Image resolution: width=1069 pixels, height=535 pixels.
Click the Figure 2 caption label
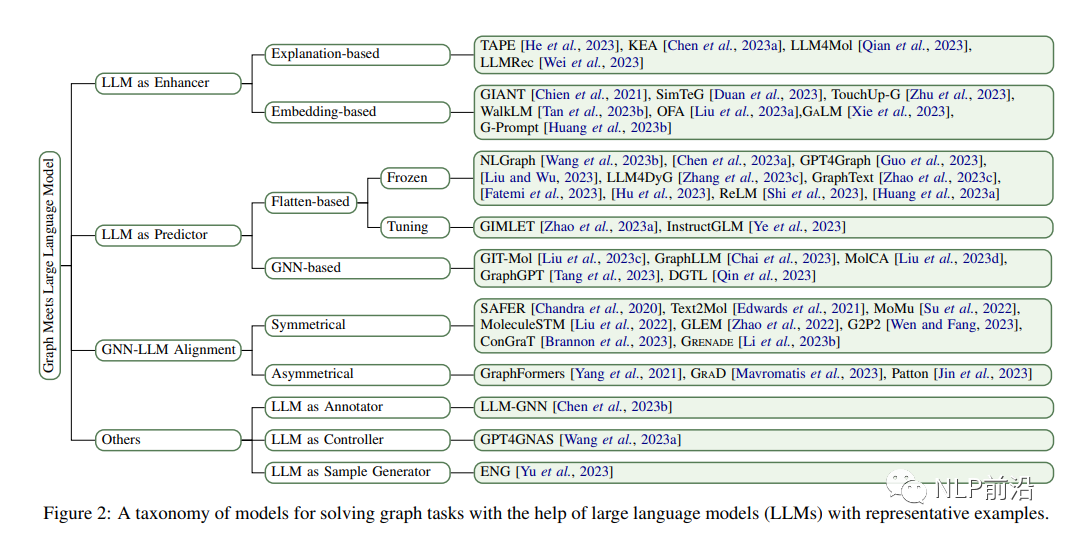78,513
